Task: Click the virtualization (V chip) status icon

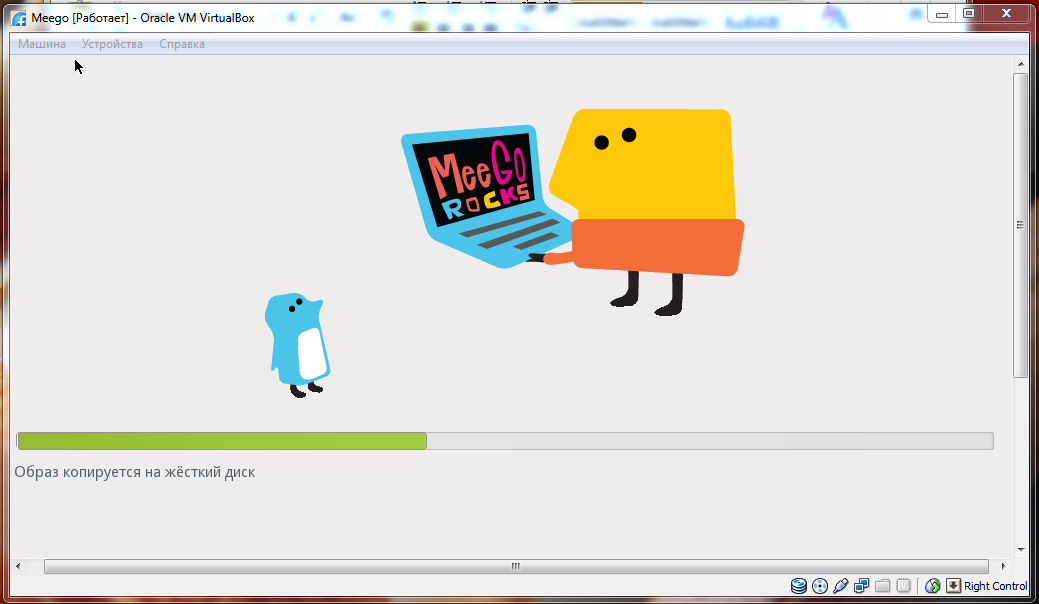Action: click(903, 585)
